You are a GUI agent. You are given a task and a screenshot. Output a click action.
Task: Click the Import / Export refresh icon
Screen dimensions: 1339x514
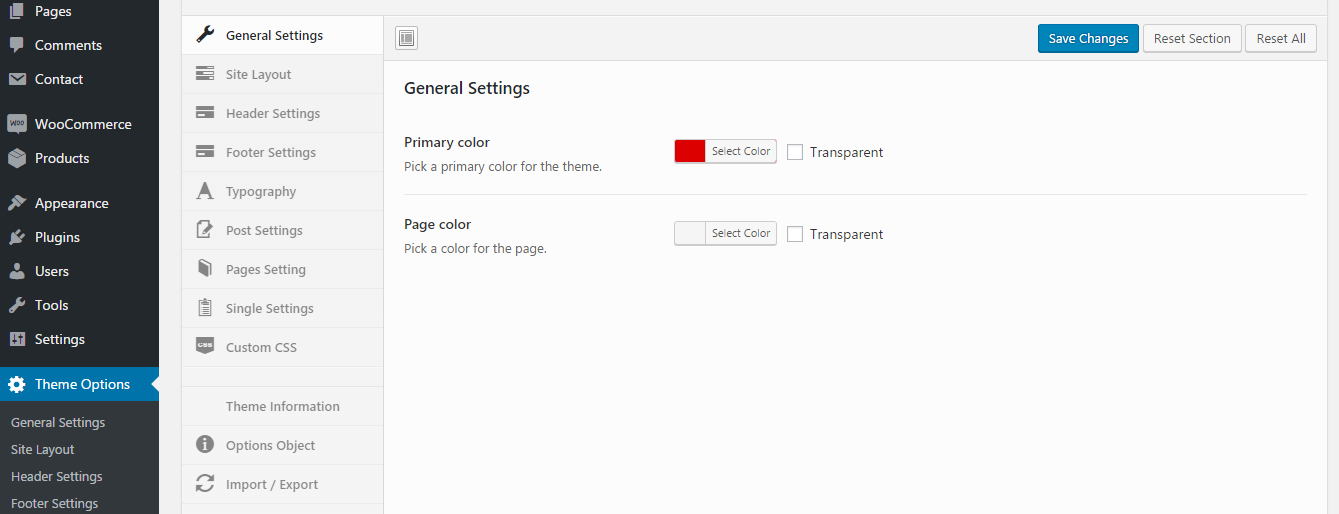(205, 484)
